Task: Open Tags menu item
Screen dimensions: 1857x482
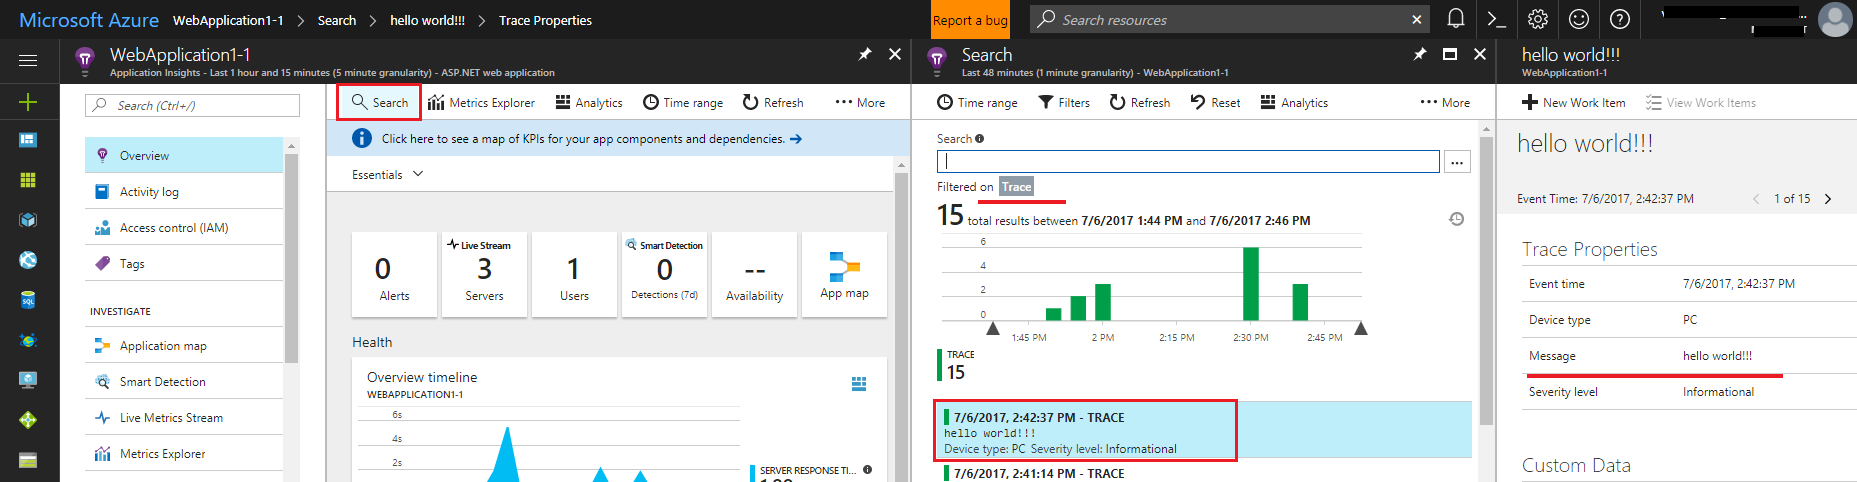Action: click(185, 263)
